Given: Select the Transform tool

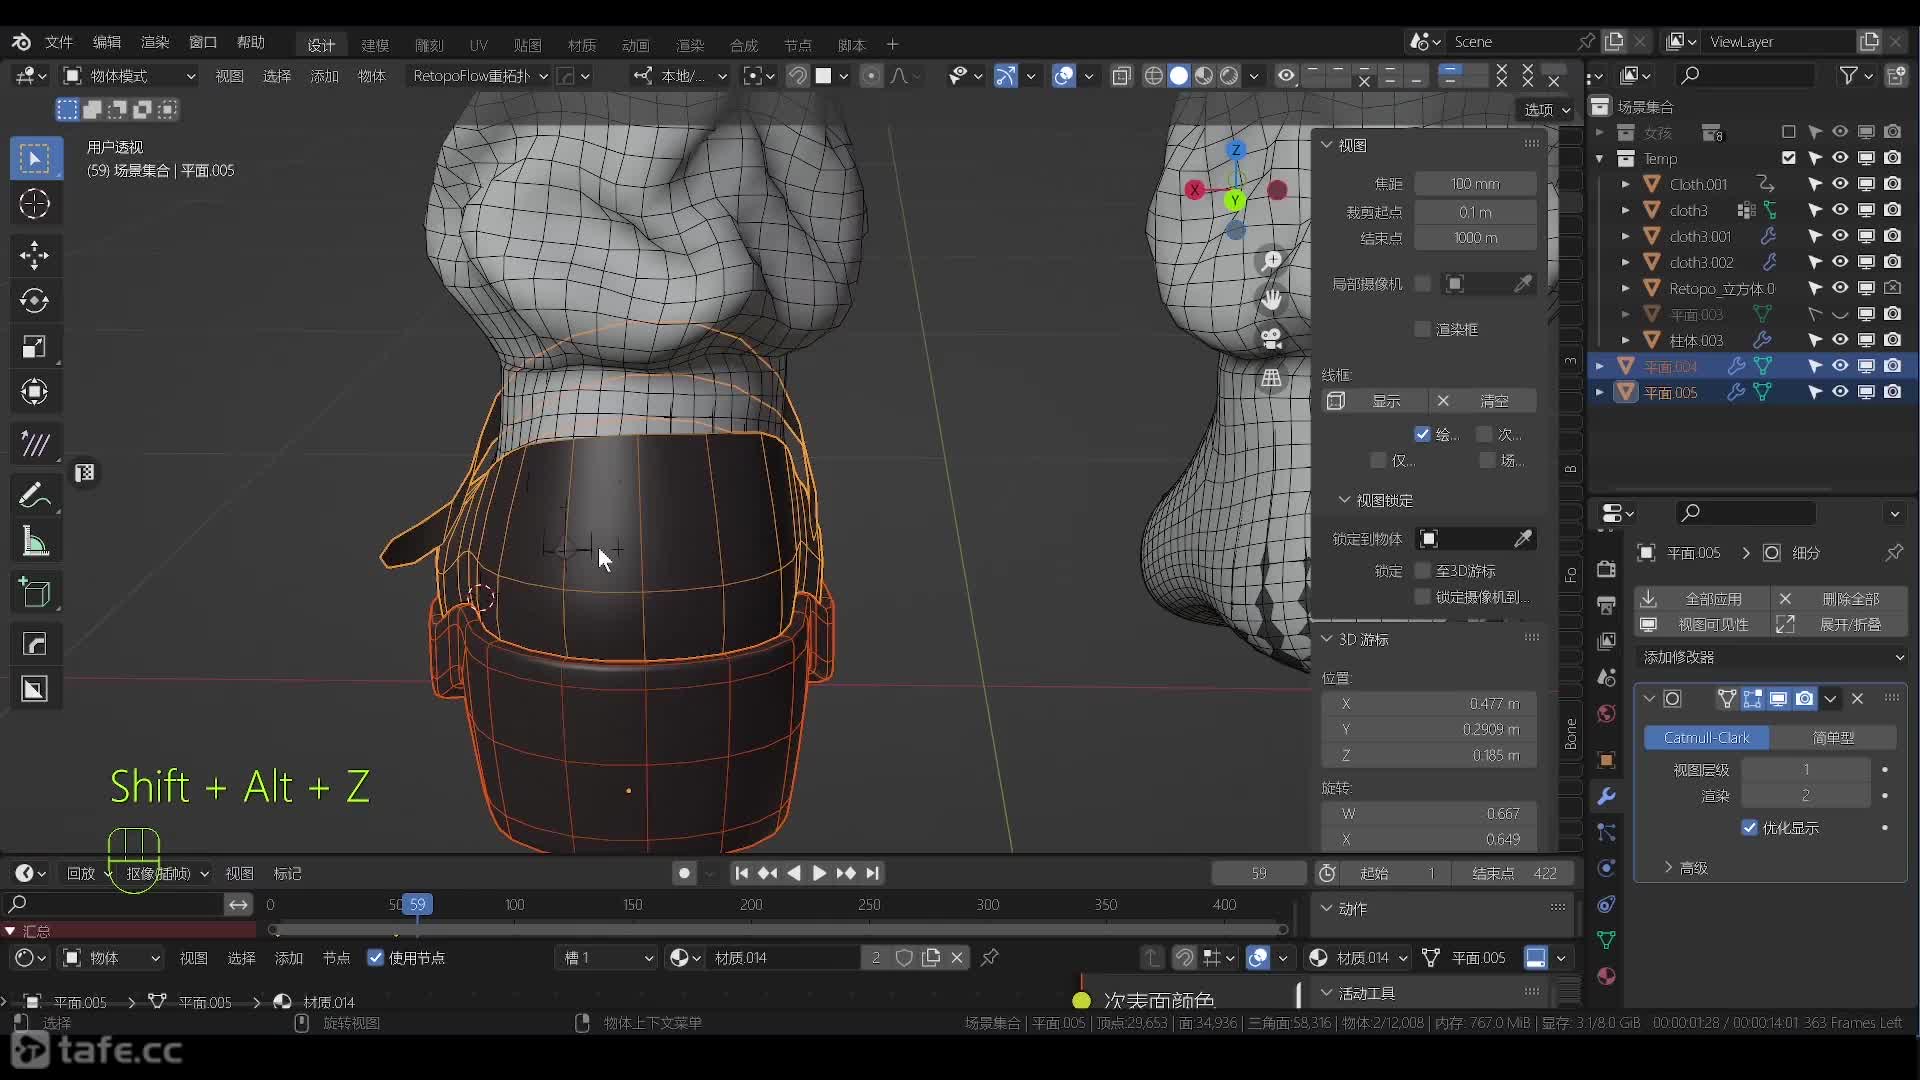Looking at the screenshot, I should (x=35, y=392).
